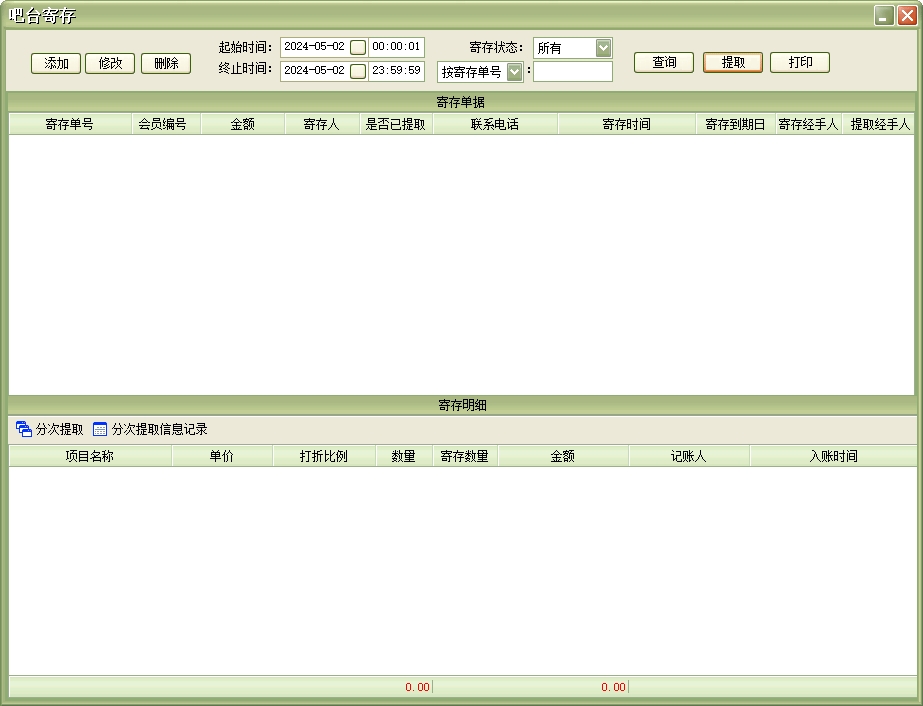The image size is (923, 706).
Task: Click the 分次提取 toolbar icon
Action: click(24, 429)
